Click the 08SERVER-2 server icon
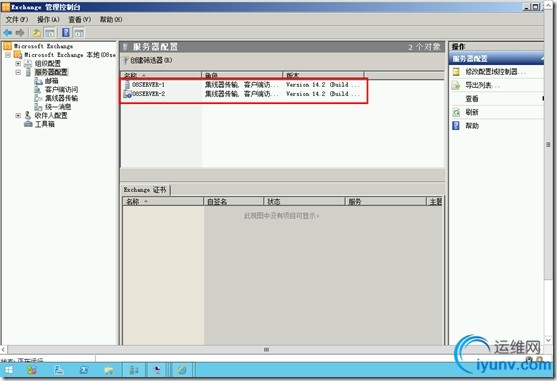Viewport: 557px width, 381px height. [x=128, y=94]
